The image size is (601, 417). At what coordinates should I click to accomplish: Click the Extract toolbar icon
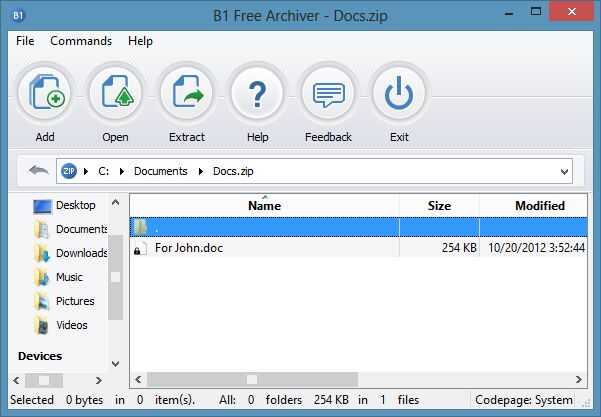coord(187,92)
